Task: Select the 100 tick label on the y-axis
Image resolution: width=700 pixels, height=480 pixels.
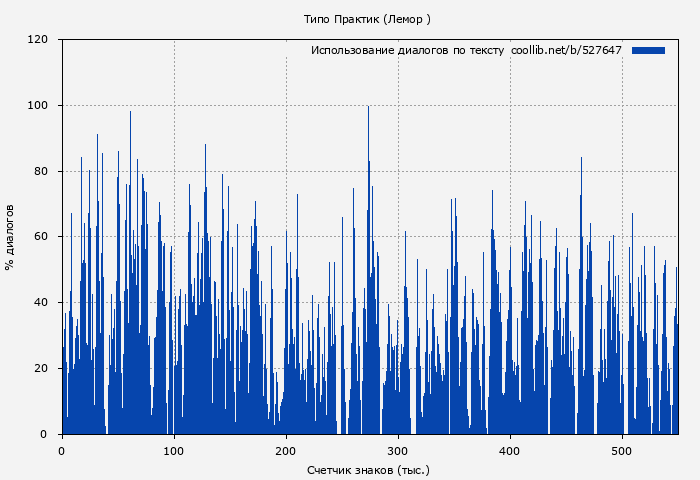Action: (x=38, y=106)
